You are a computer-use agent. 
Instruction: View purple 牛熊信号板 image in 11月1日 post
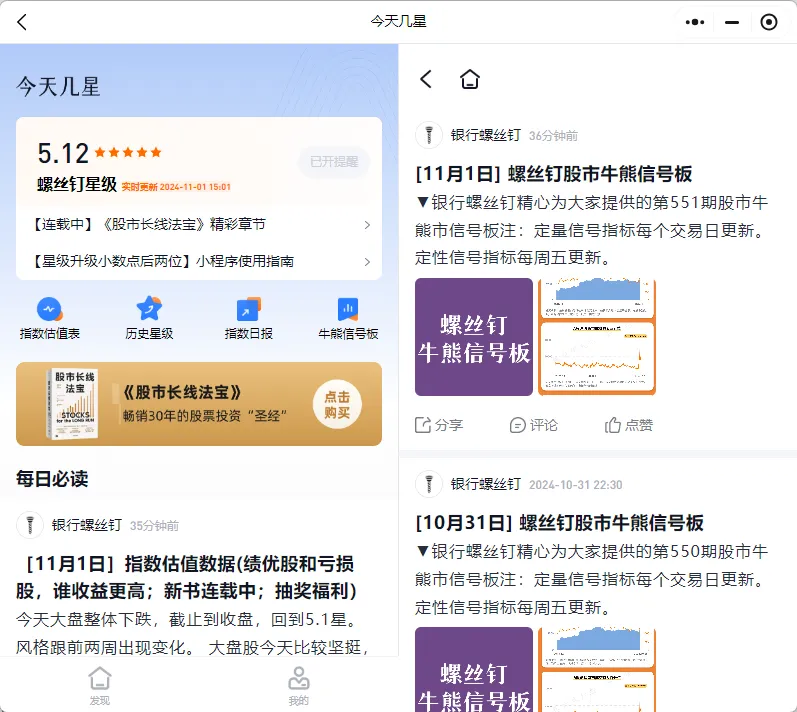[474, 337]
